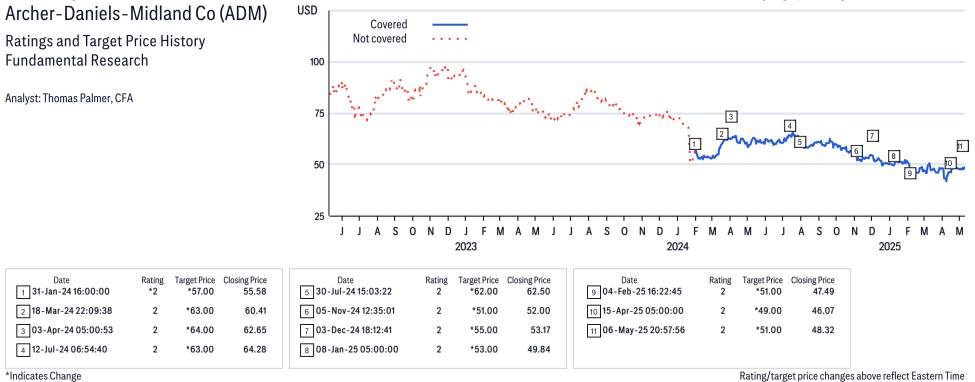
Task: Click table row date 04-Feb-25 16:22:45
Action: click(643, 291)
